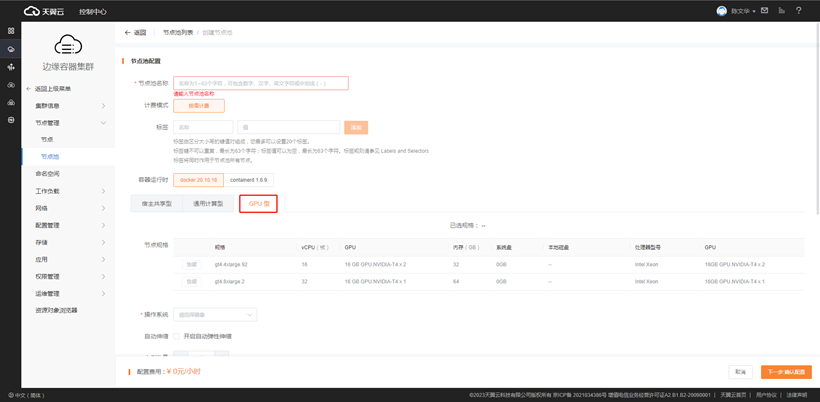Open 法律声明 footer link
Image resolution: width=820 pixels, height=402 pixels.
point(797,395)
